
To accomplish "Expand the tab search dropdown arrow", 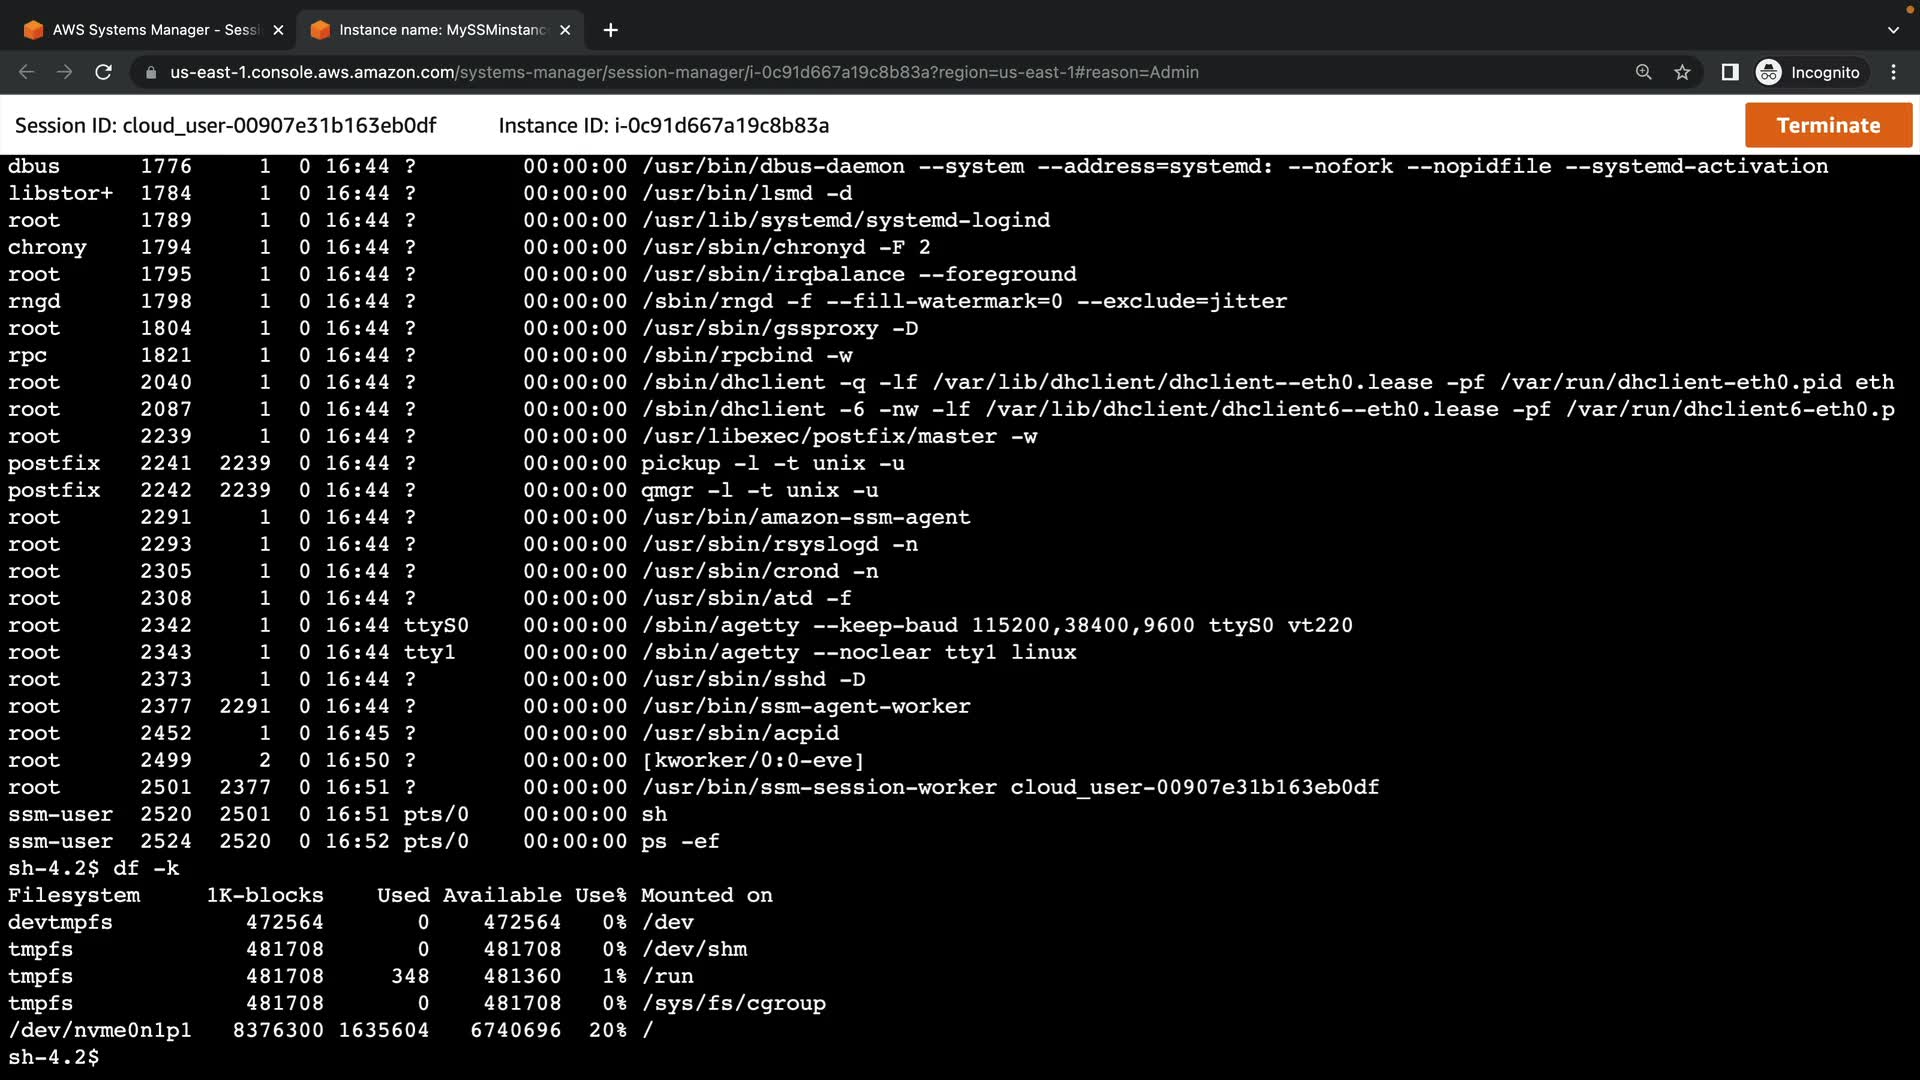I will (x=1893, y=30).
